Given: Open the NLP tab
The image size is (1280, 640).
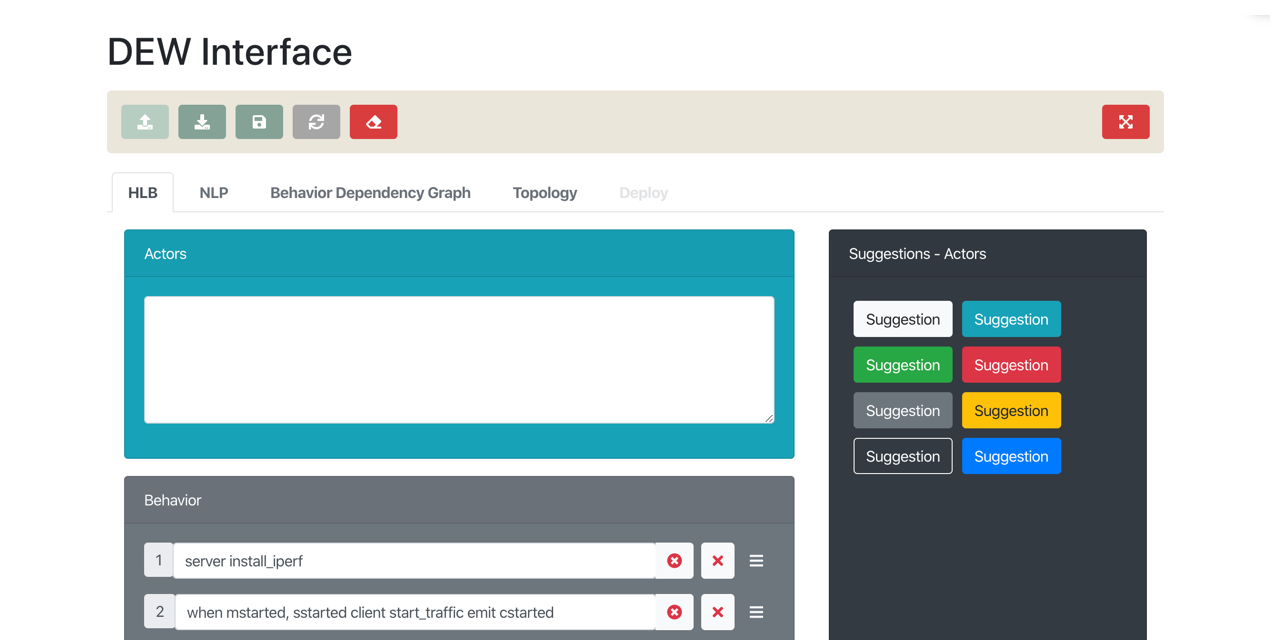Looking at the screenshot, I should coord(214,193).
